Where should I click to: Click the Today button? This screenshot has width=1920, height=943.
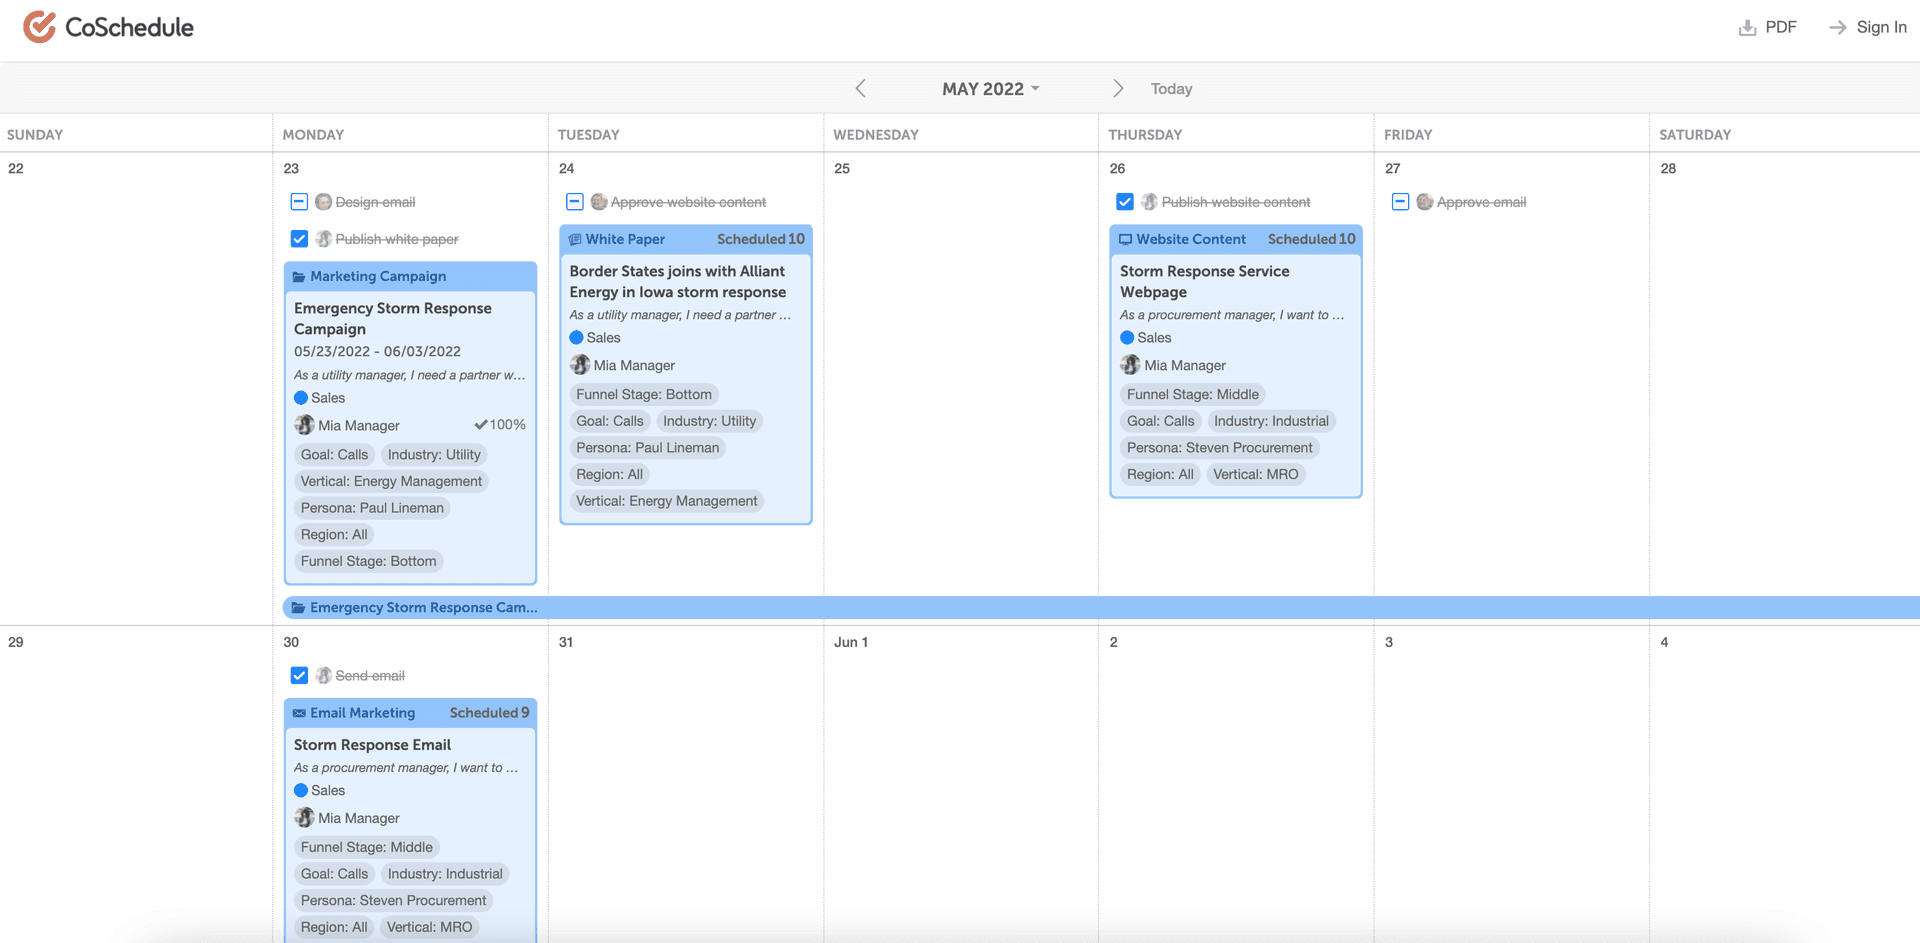point(1170,88)
